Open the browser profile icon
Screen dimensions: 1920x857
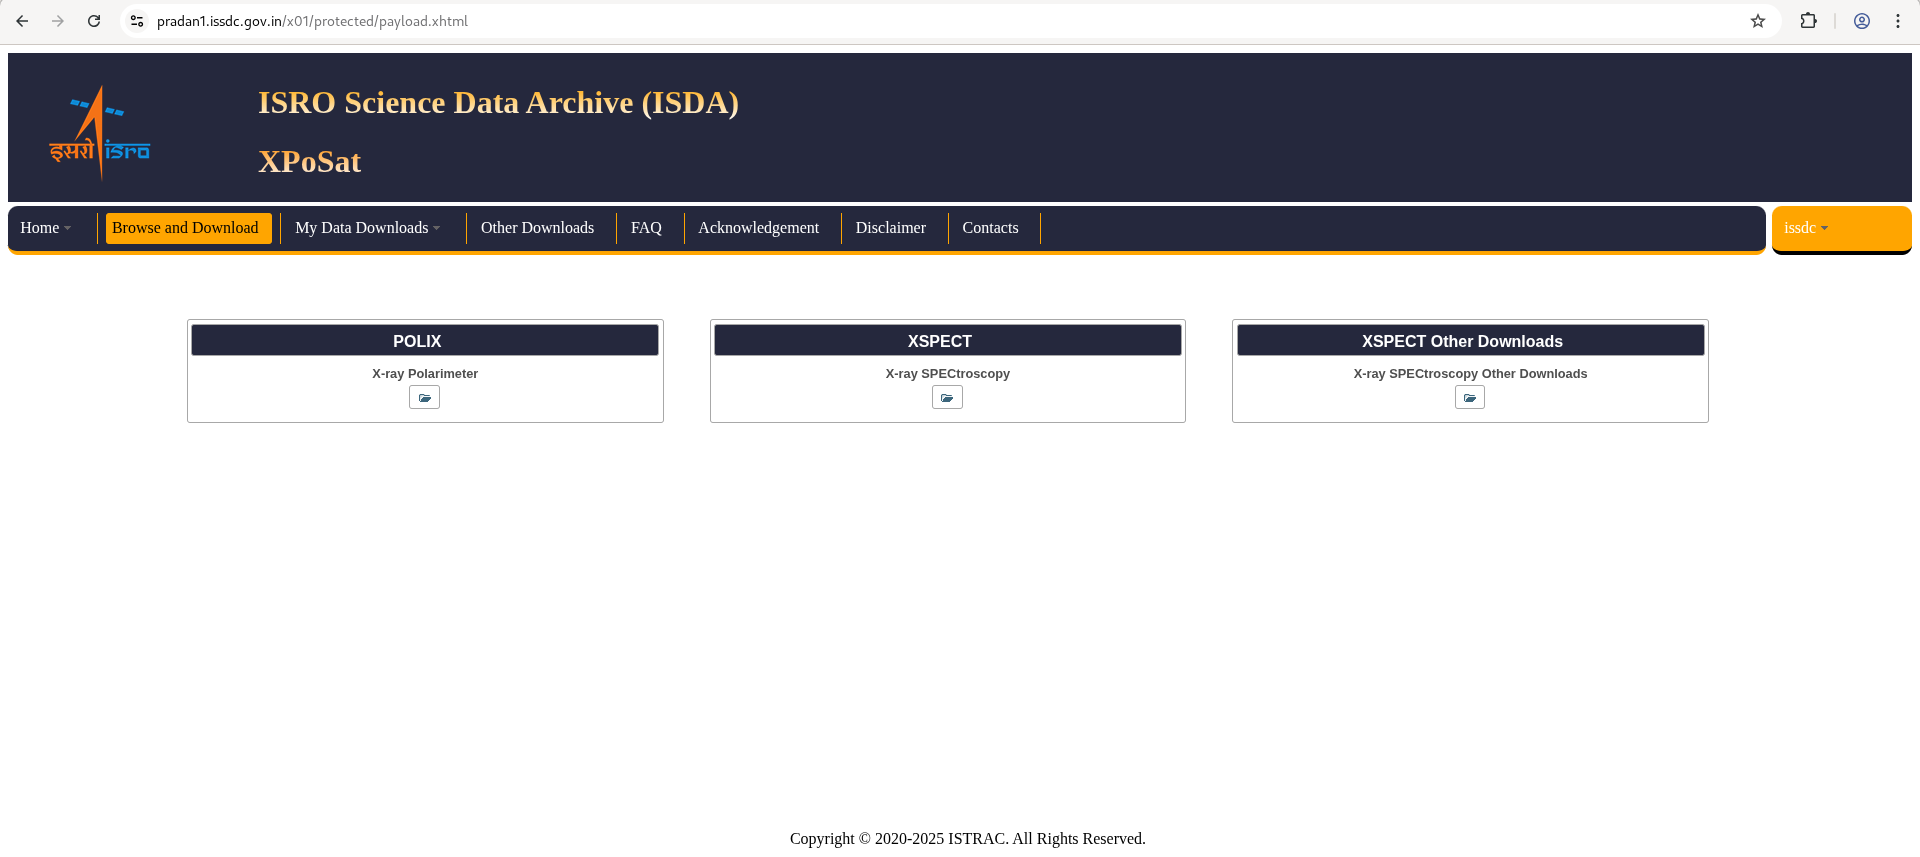[1861, 21]
